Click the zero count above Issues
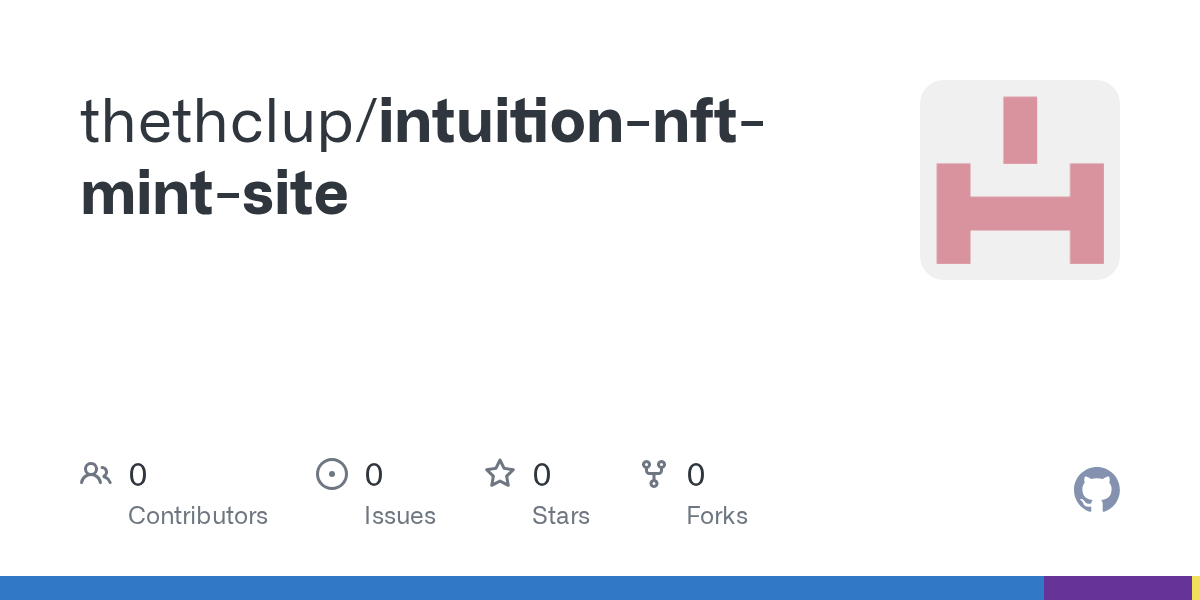Screen dimensions: 1200x600 [374, 475]
